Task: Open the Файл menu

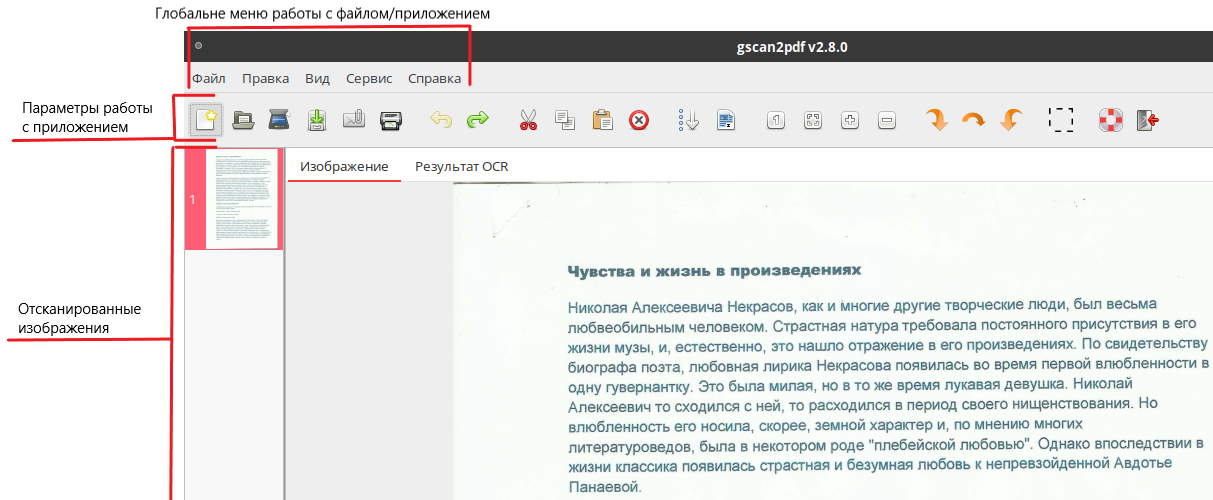Action: click(209, 78)
